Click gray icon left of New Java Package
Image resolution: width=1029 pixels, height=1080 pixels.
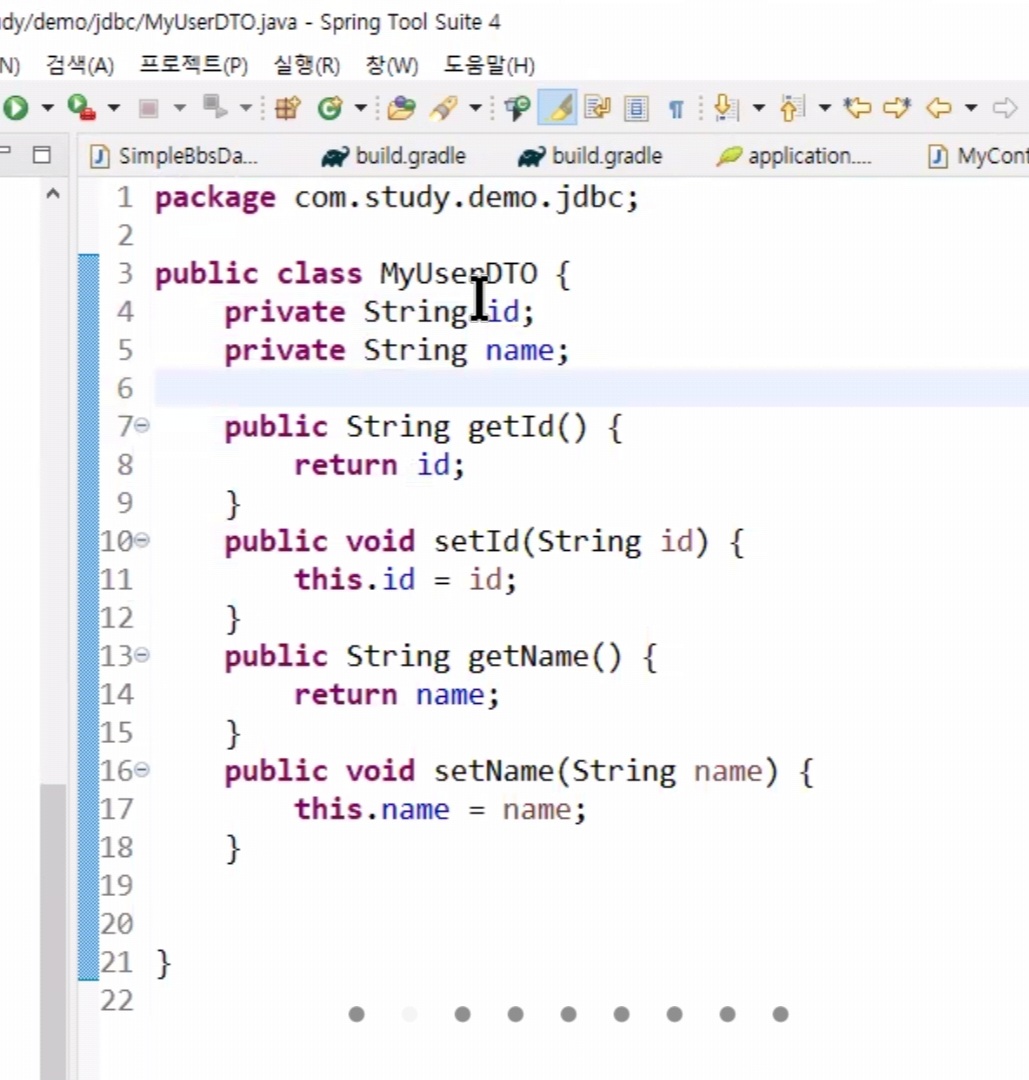[214, 107]
